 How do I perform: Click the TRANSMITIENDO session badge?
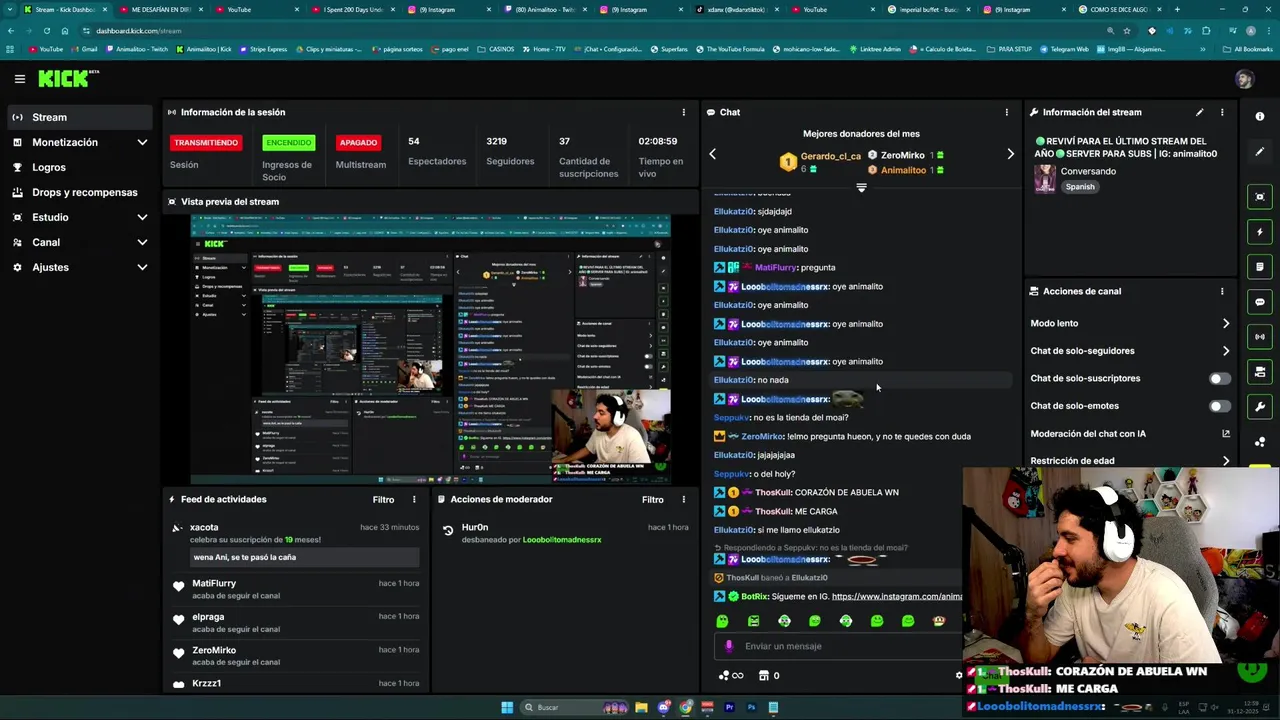(x=207, y=143)
